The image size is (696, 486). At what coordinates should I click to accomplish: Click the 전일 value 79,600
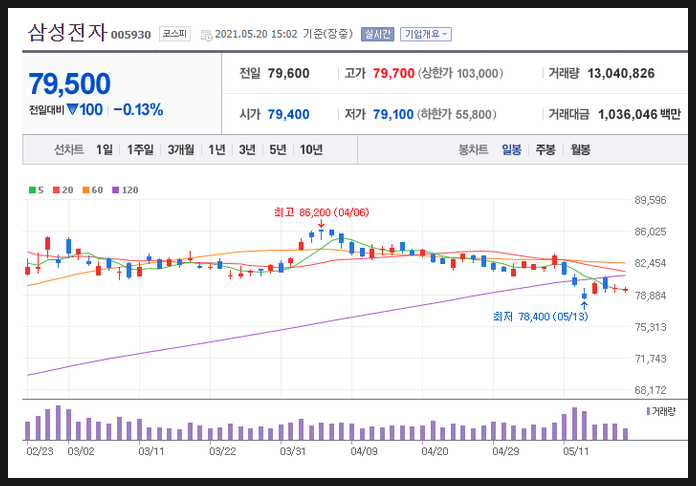pos(289,73)
